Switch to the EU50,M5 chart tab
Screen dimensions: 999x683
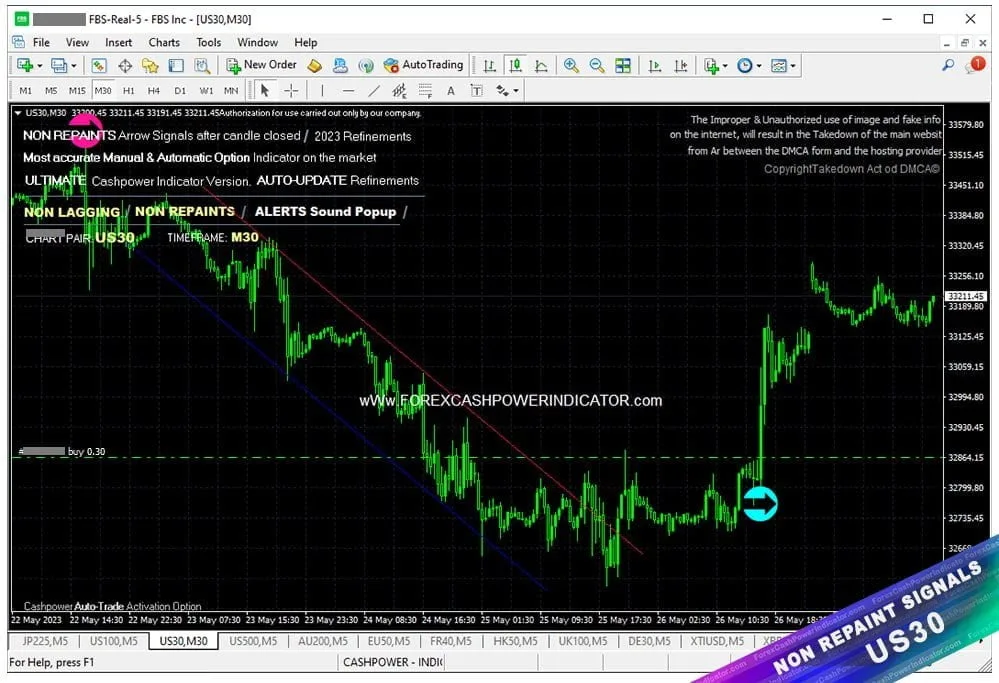pos(389,642)
